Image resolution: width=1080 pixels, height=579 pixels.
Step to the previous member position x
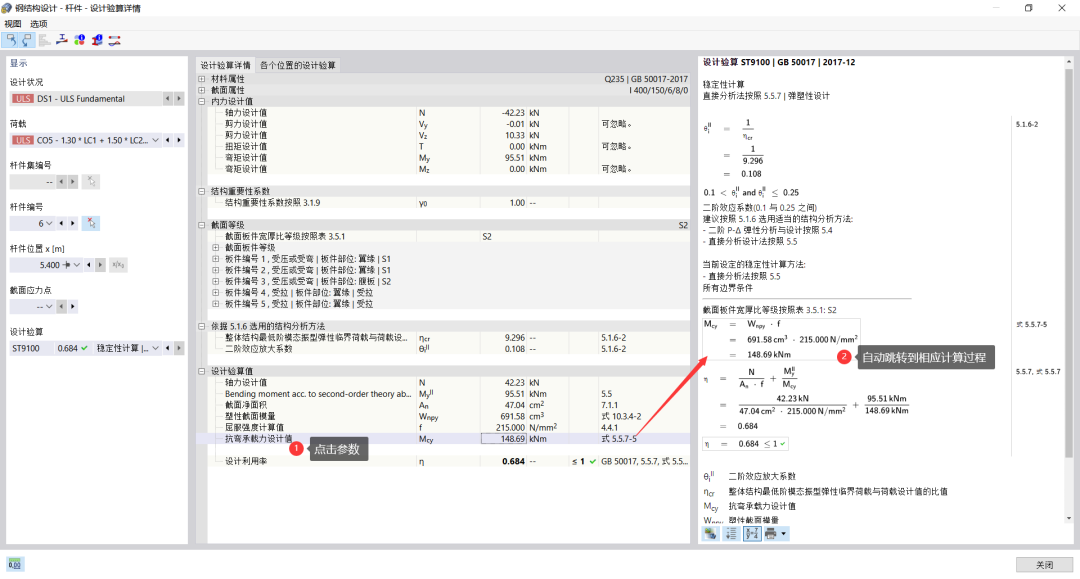(89, 265)
